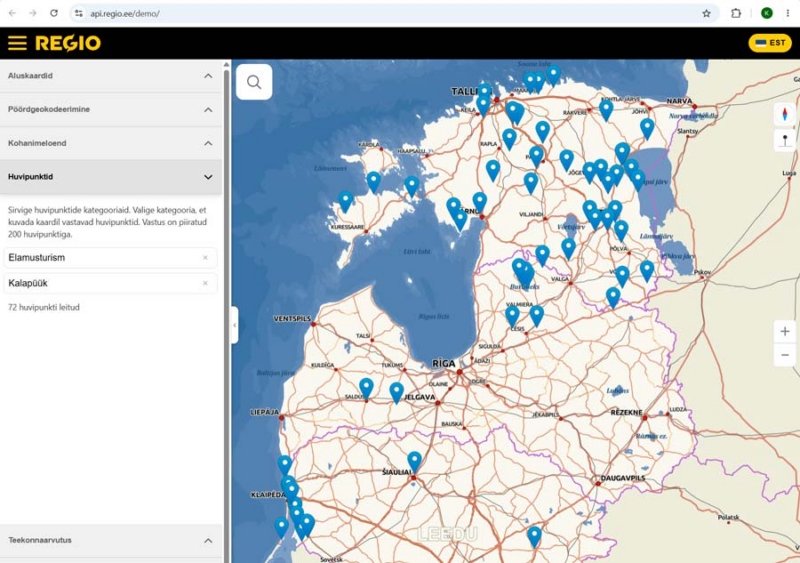Viewport: 800px width, 563px height.
Task: Open browser extensions puzzle icon
Action: [x=736, y=14]
